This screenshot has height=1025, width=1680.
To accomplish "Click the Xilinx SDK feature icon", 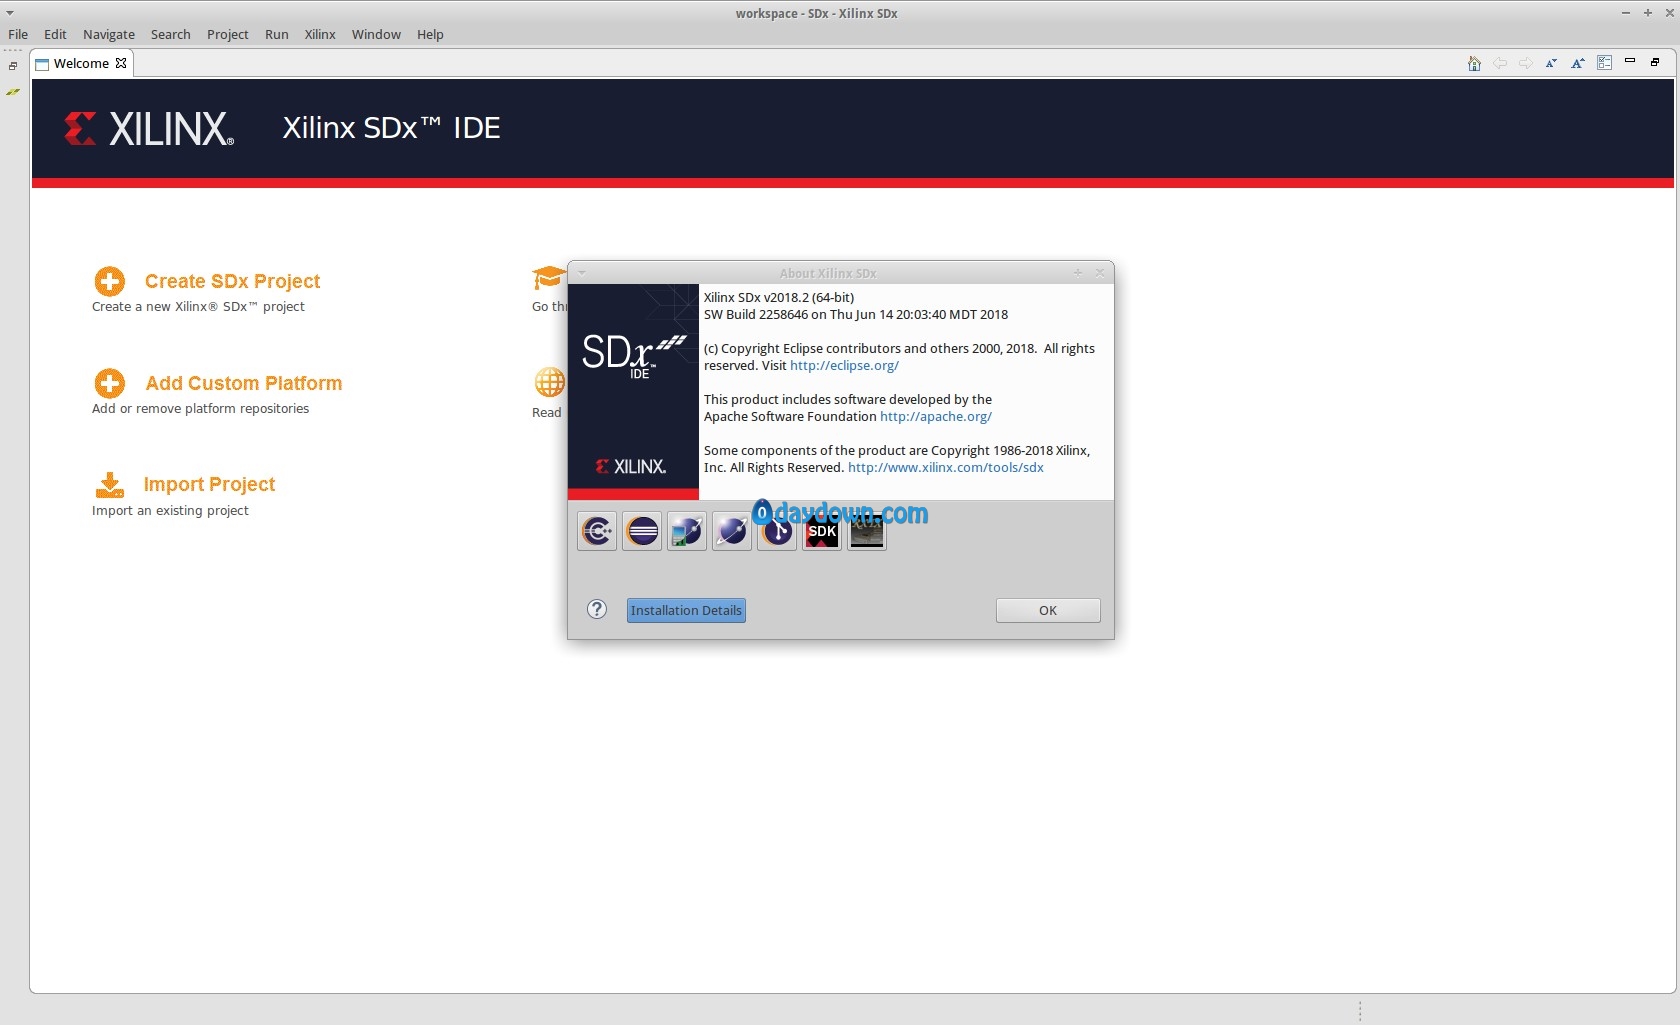I will tap(822, 531).
